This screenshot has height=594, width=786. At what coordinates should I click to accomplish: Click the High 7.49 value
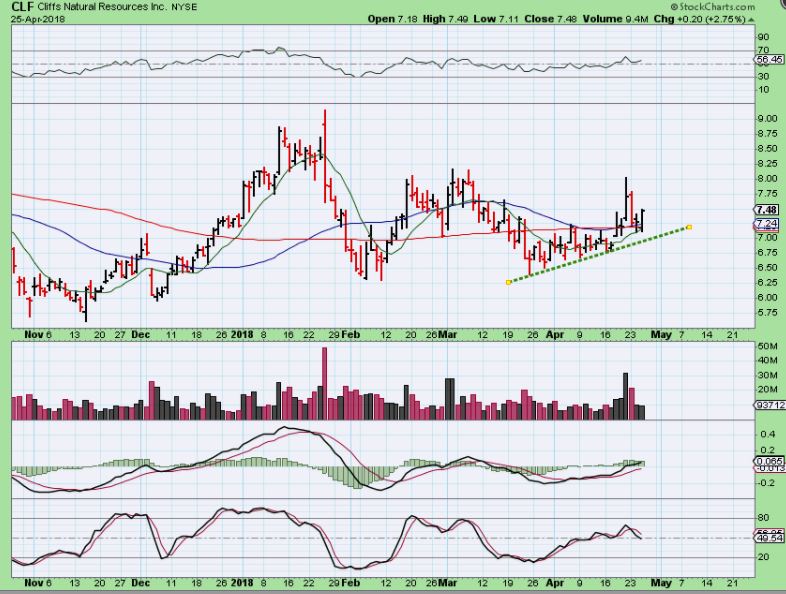(x=445, y=19)
